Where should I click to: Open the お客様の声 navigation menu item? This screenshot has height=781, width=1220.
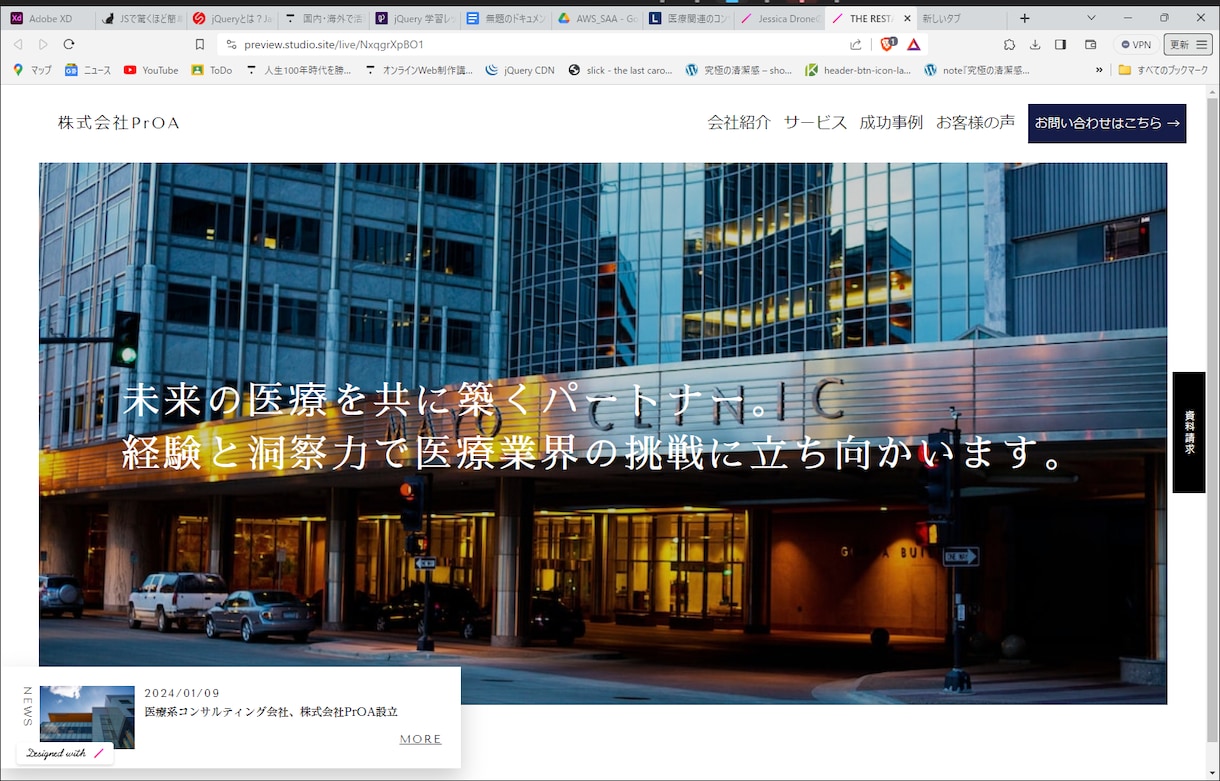pos(975,122)
